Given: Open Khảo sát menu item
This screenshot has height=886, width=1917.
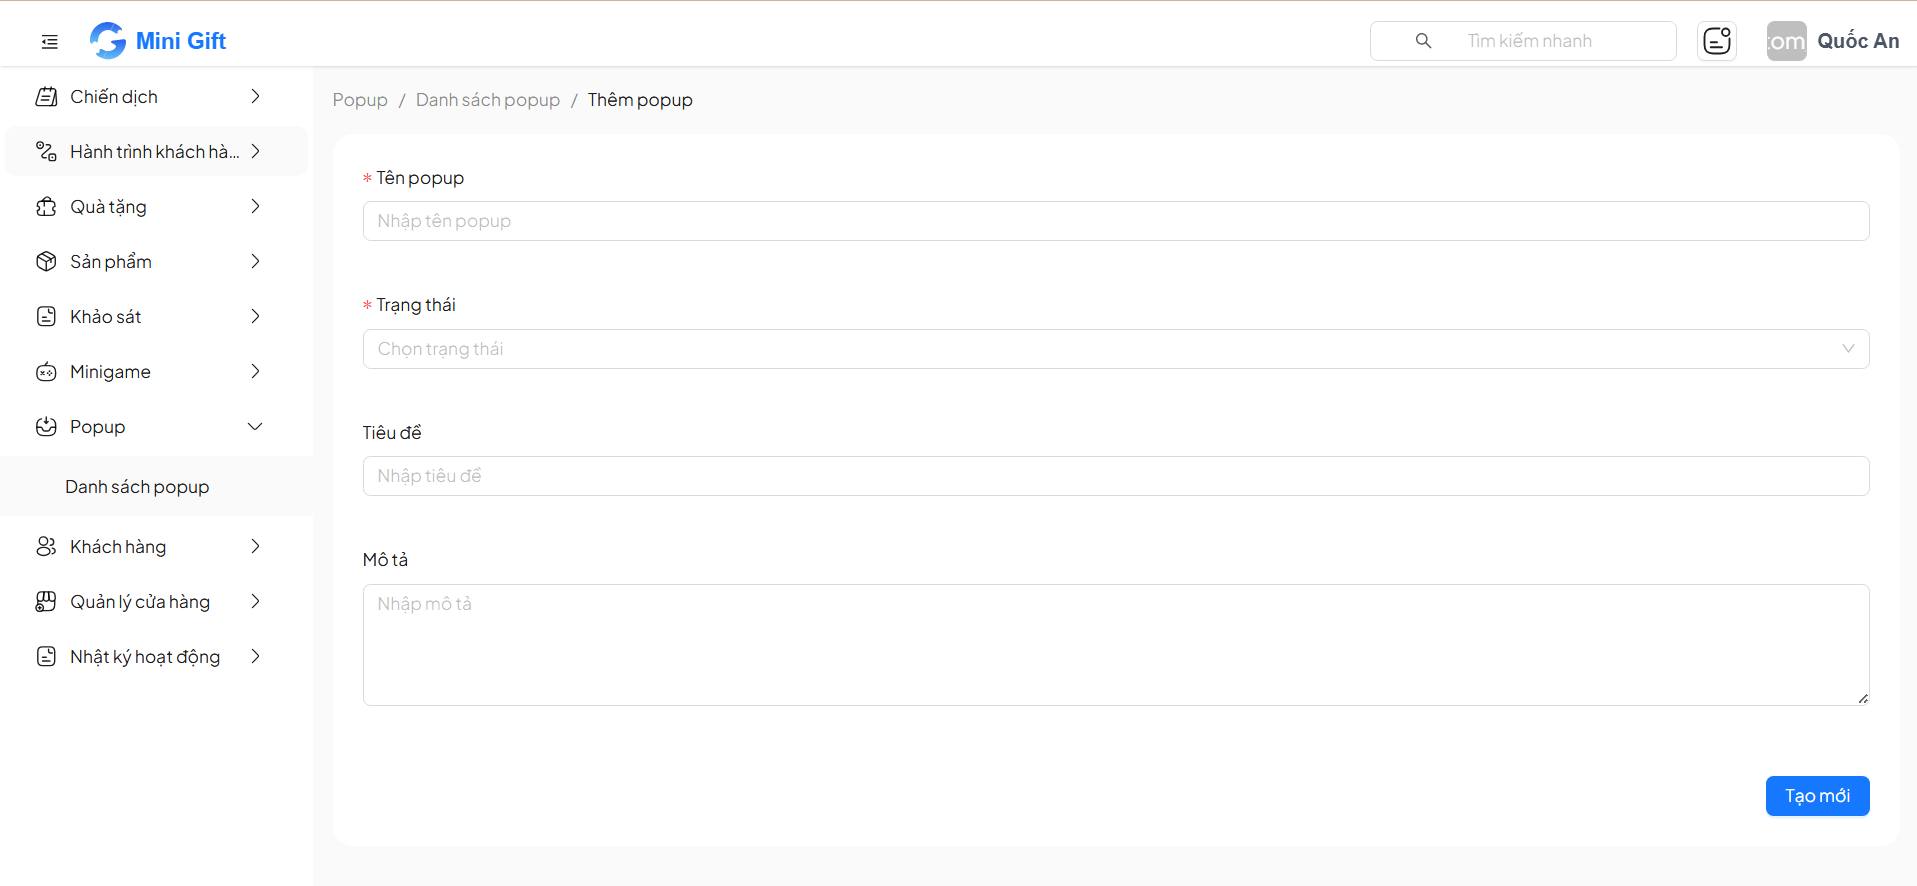Looking at the screenshot, I should click(155, 317).
